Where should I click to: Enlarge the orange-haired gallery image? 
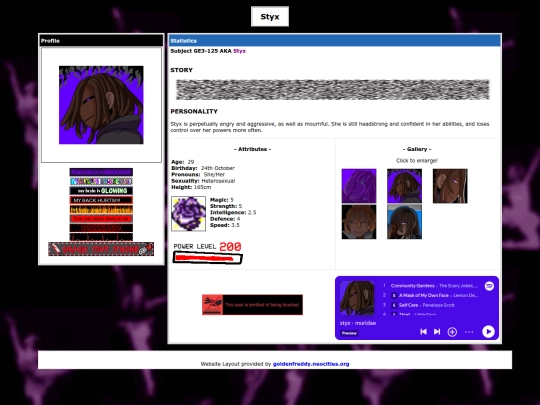click(359, 222)
